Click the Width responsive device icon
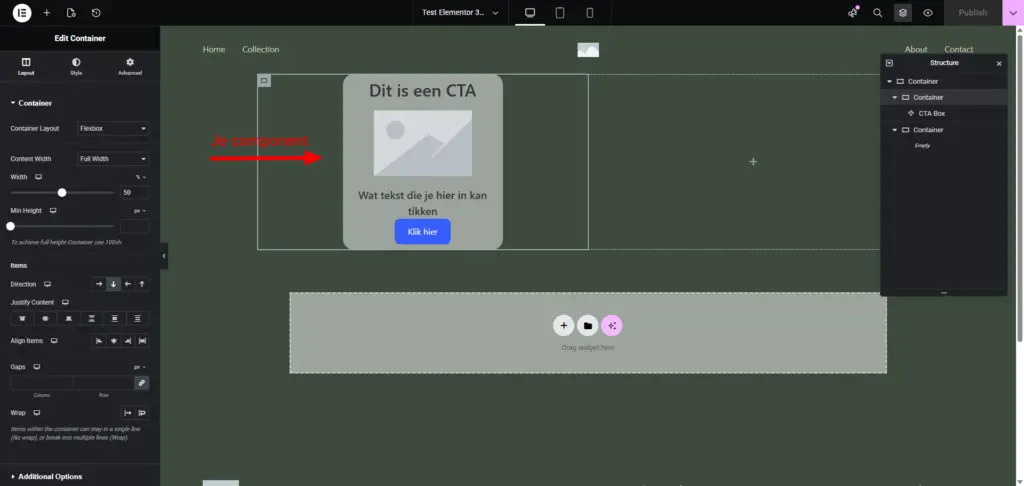 point(39,177)
